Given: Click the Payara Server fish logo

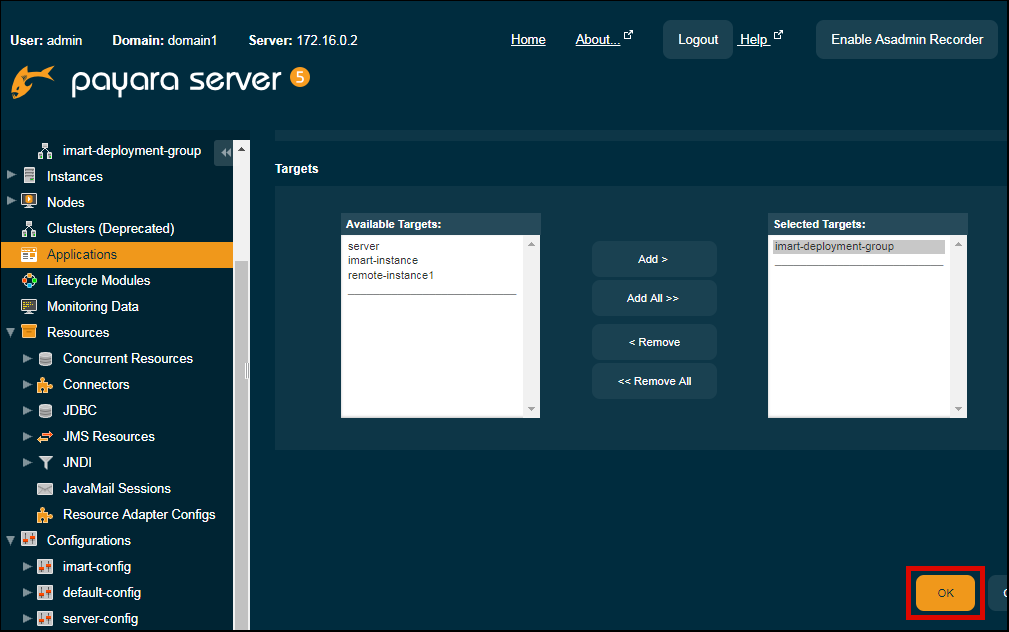Looking at the screenshot, I should pos(32,82).
